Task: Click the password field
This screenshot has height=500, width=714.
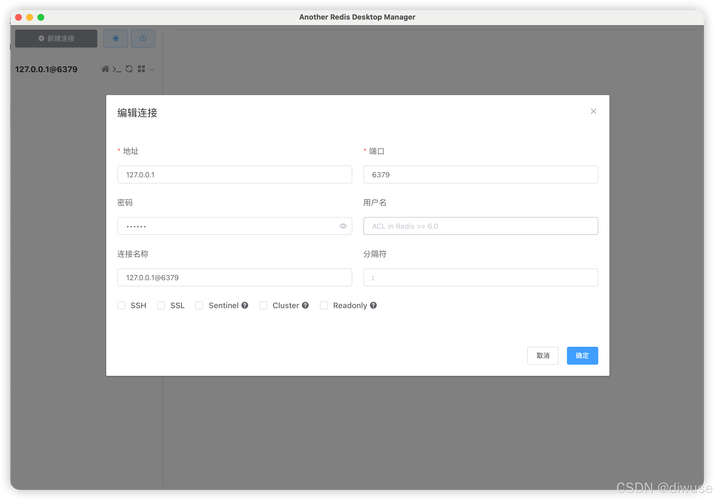Action: 235,226
